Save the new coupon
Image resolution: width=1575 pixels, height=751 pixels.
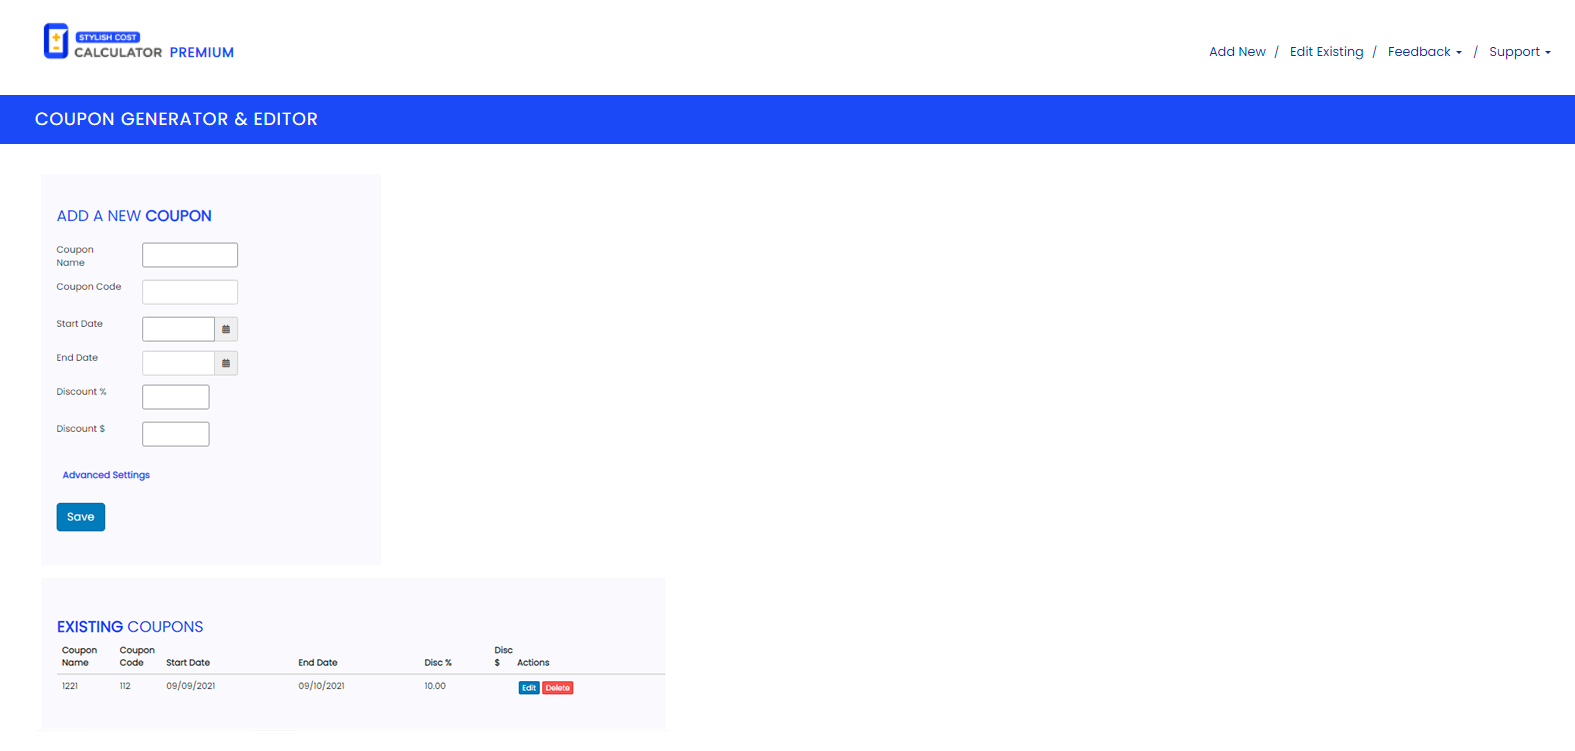(x=81, y=517)
